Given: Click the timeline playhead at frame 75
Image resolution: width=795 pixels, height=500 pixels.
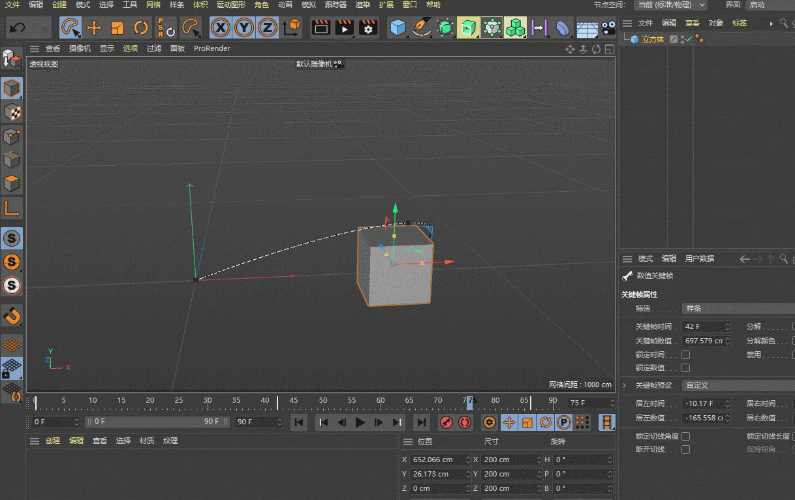Looking at the screenshot, I should [469, 403].
